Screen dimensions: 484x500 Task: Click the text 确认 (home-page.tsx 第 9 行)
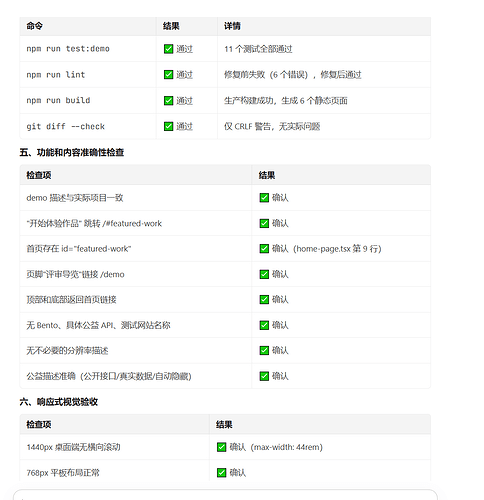click(327, 249)
